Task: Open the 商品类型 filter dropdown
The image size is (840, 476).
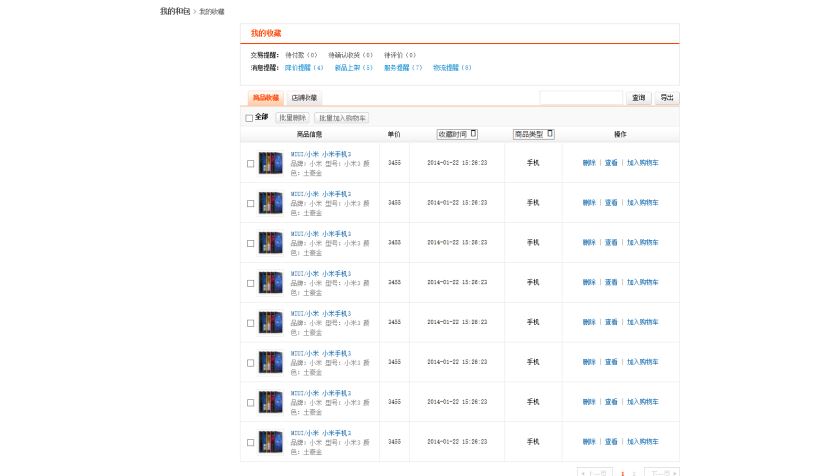Action: (534, 134)
